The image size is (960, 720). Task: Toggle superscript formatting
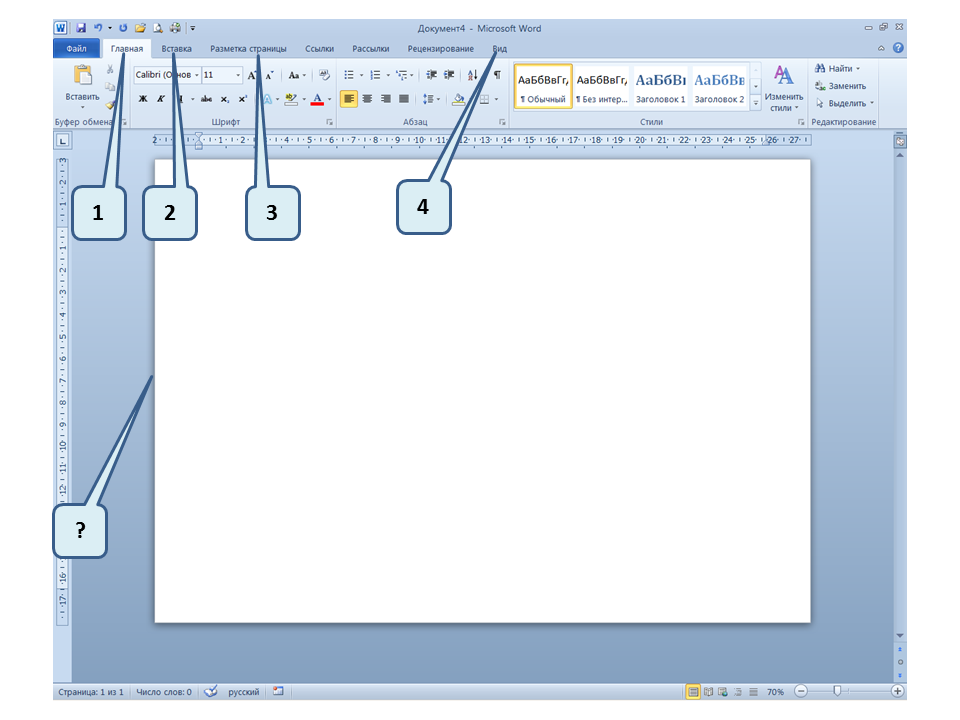point(242,99)
